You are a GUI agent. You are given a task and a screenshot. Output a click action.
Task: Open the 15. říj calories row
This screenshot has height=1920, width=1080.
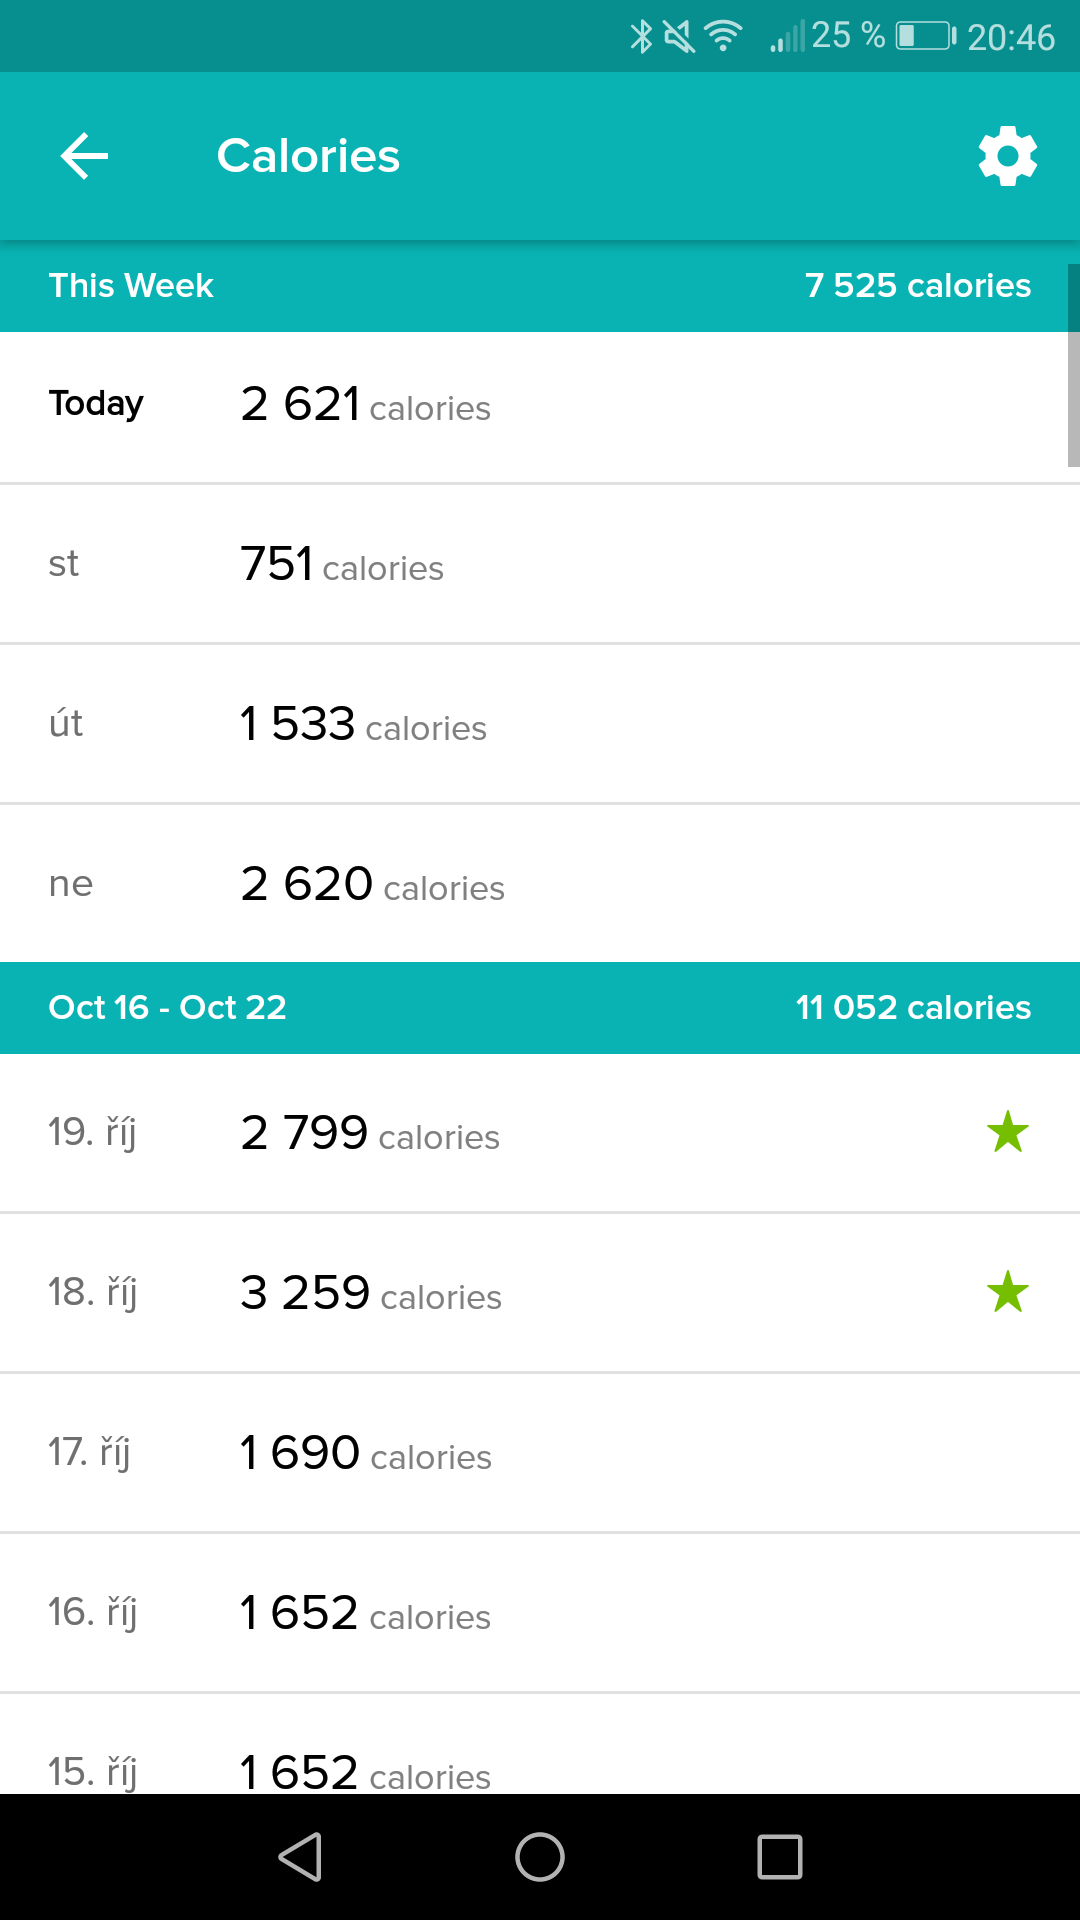540,1744
